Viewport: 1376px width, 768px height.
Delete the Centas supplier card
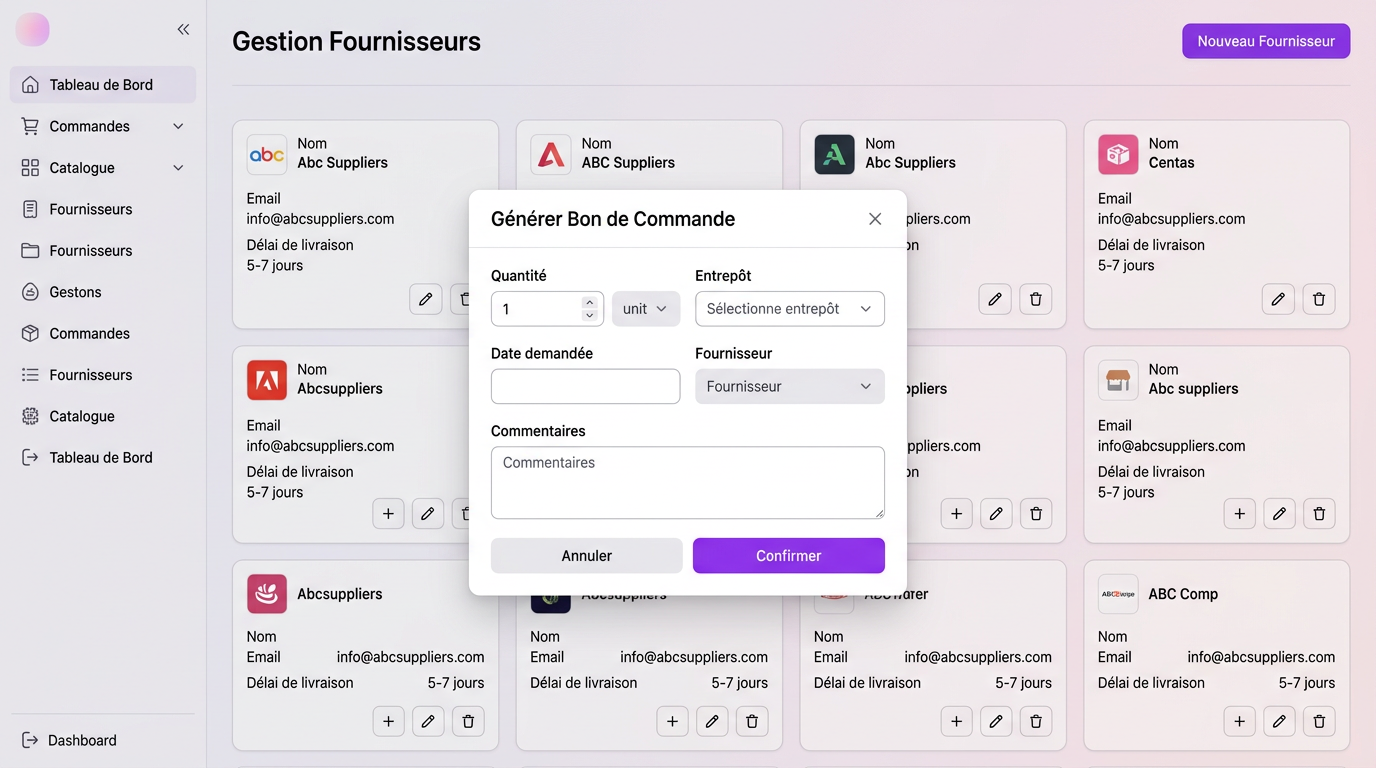[1319, 299]
